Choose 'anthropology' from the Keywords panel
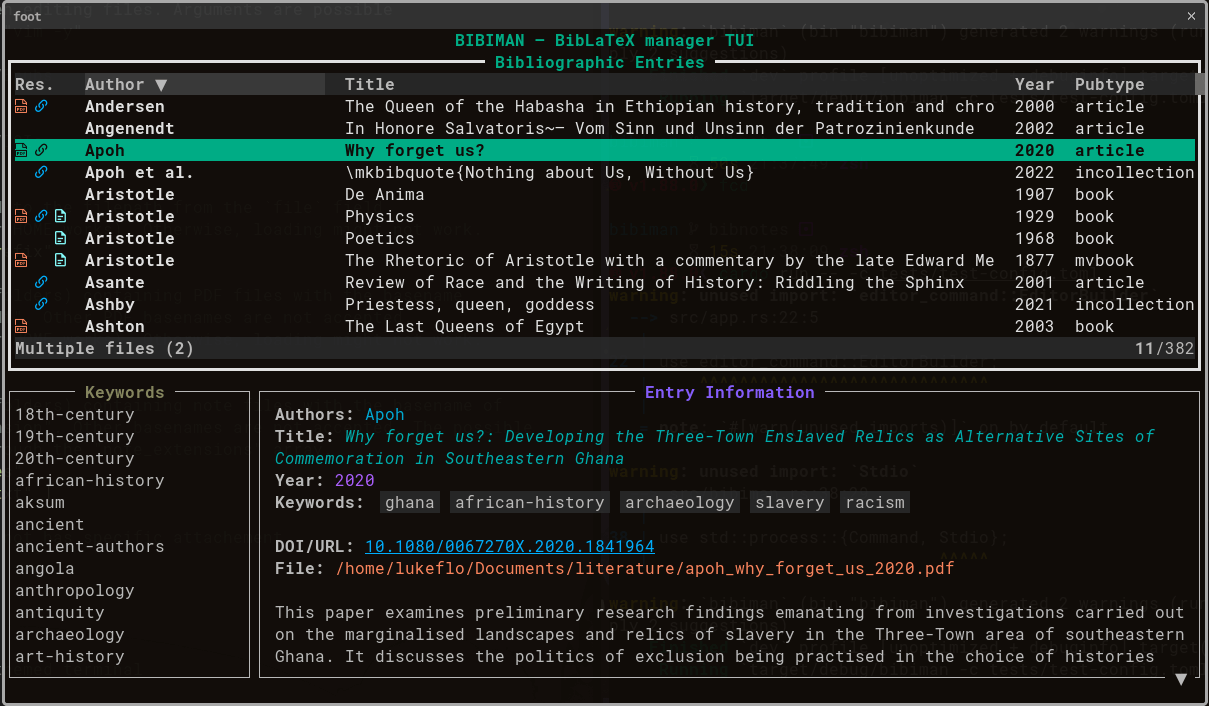 coord(74,590)
